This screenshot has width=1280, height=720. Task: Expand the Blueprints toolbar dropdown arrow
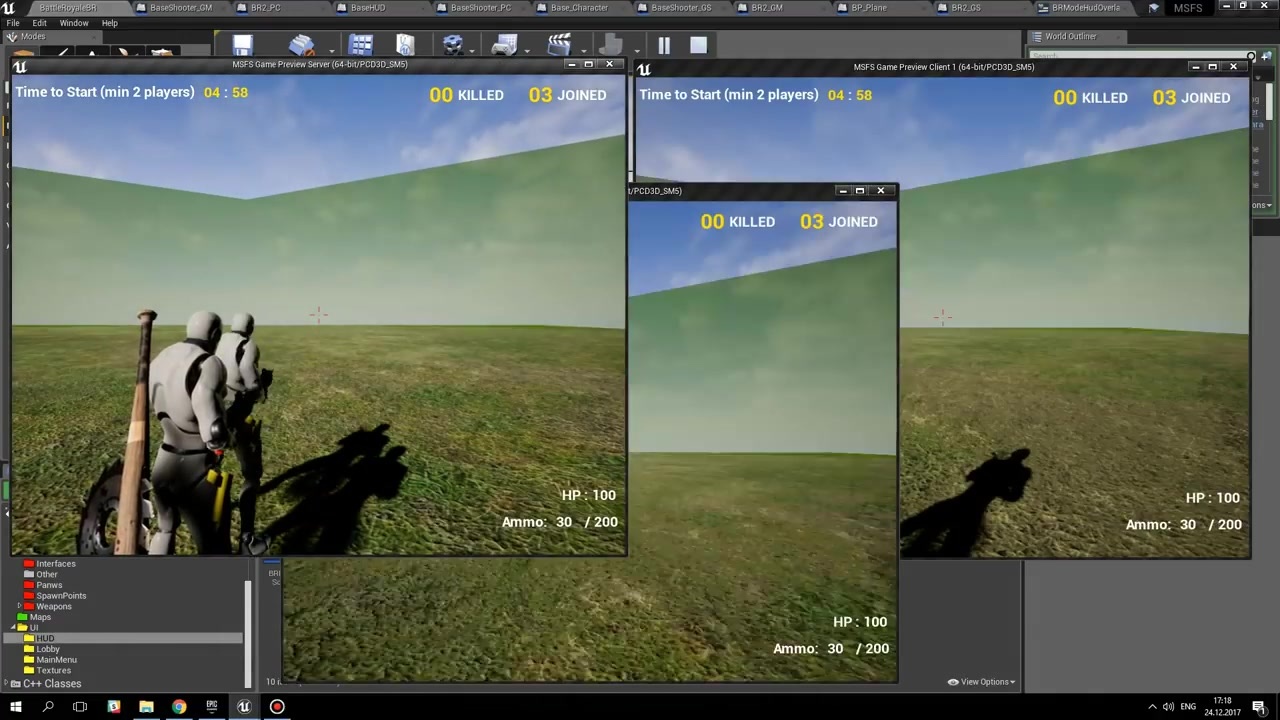[526, 50]
